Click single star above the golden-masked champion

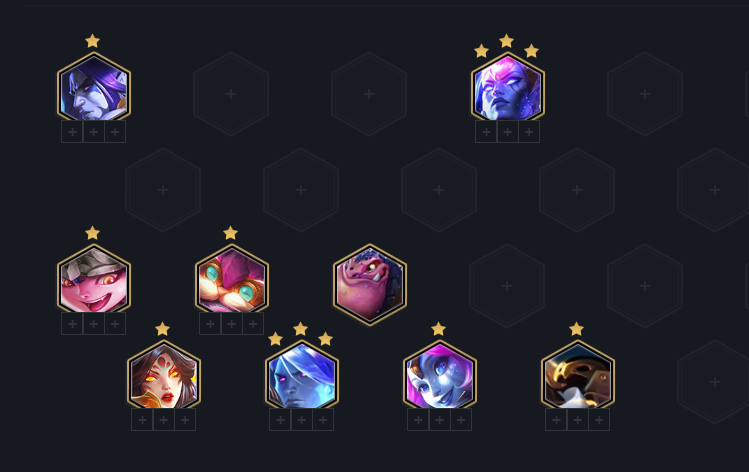click(x=577, y=329)
